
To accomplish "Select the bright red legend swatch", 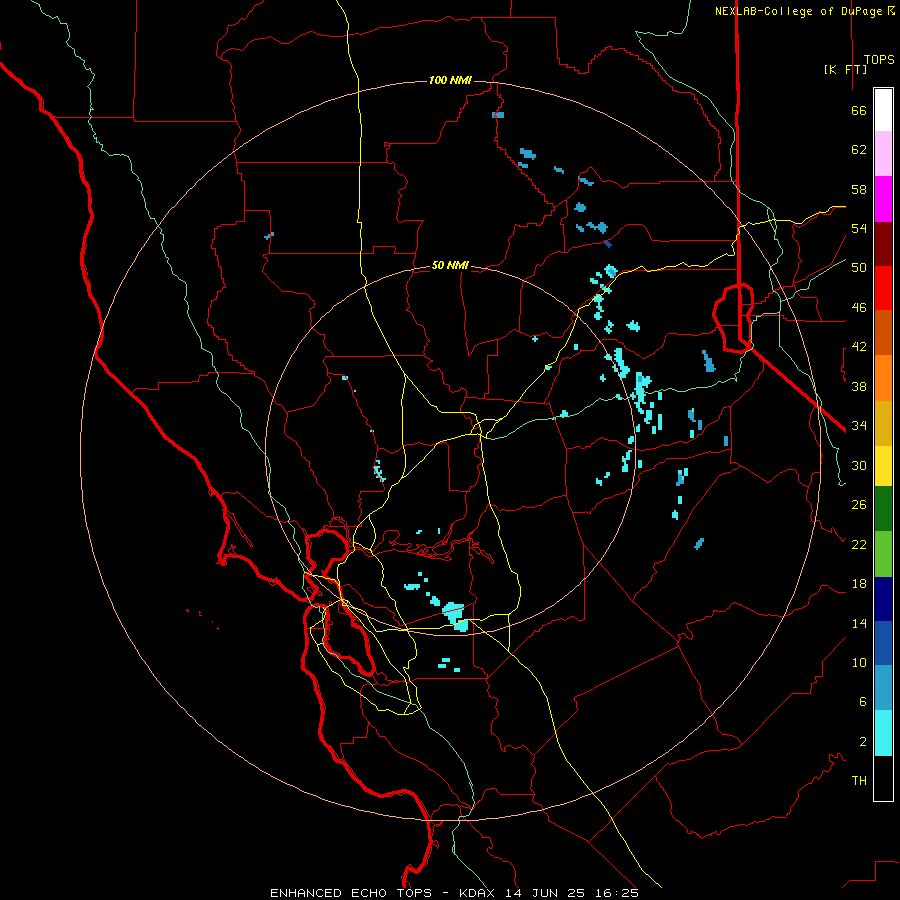I will point(883,288).
